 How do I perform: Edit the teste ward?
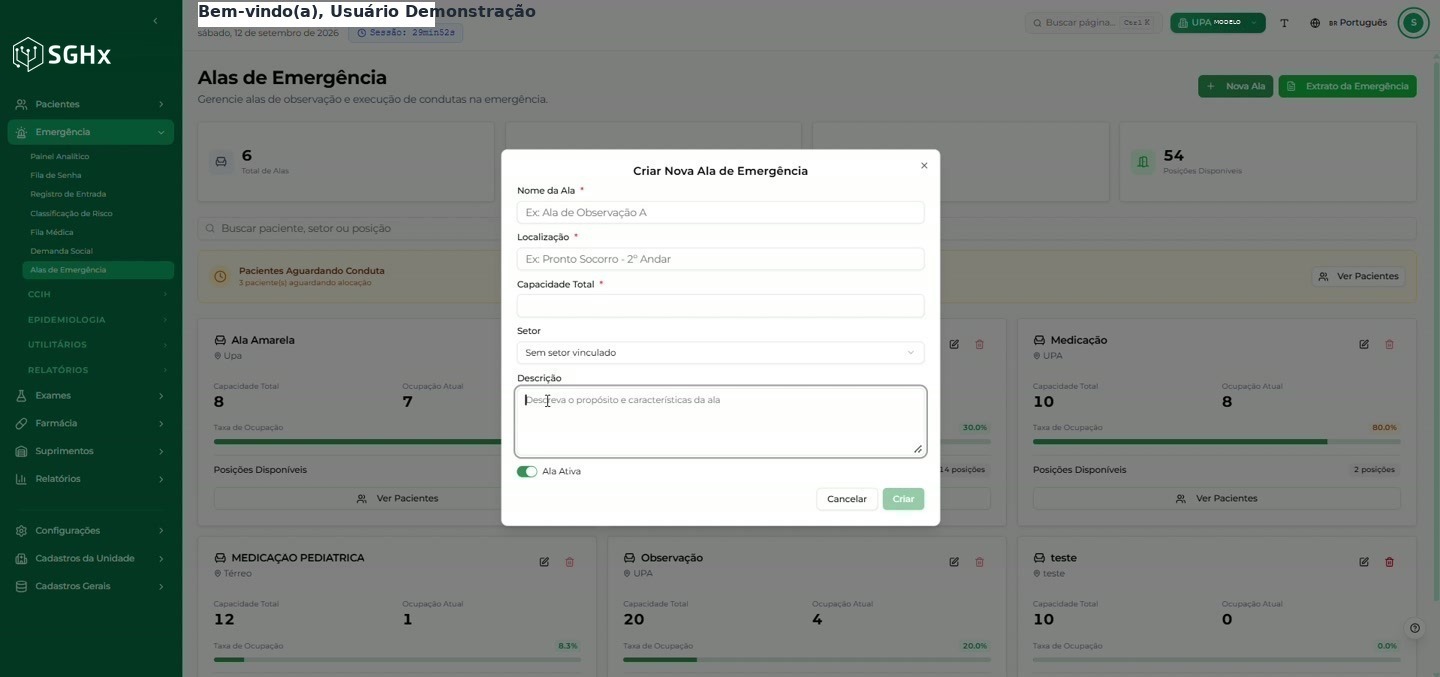pos(1364,562)
